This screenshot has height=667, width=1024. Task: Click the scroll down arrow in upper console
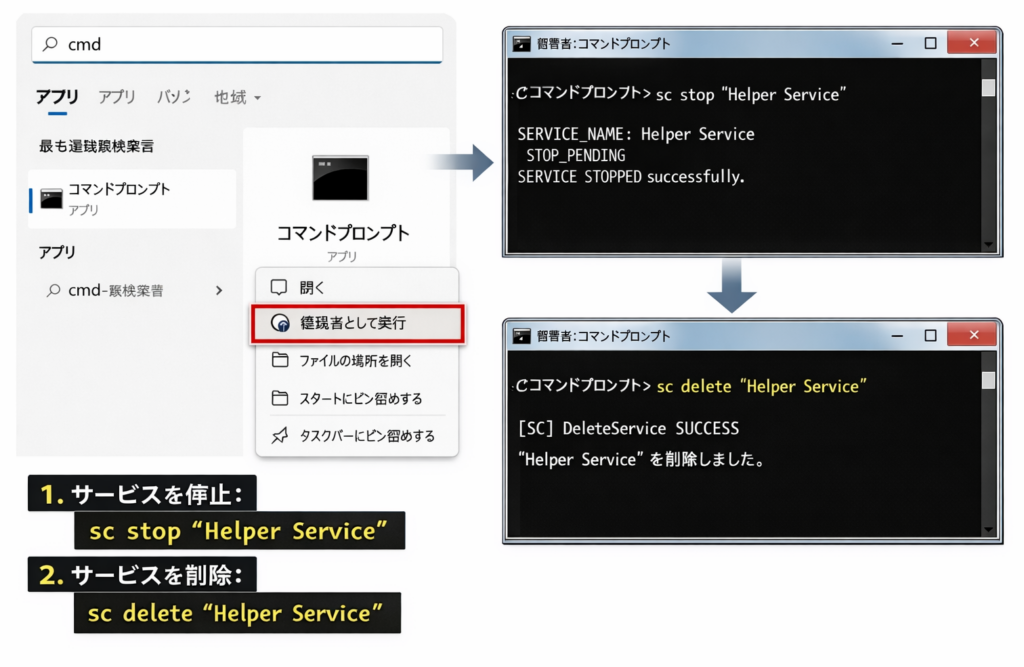[x=988, y=244]
